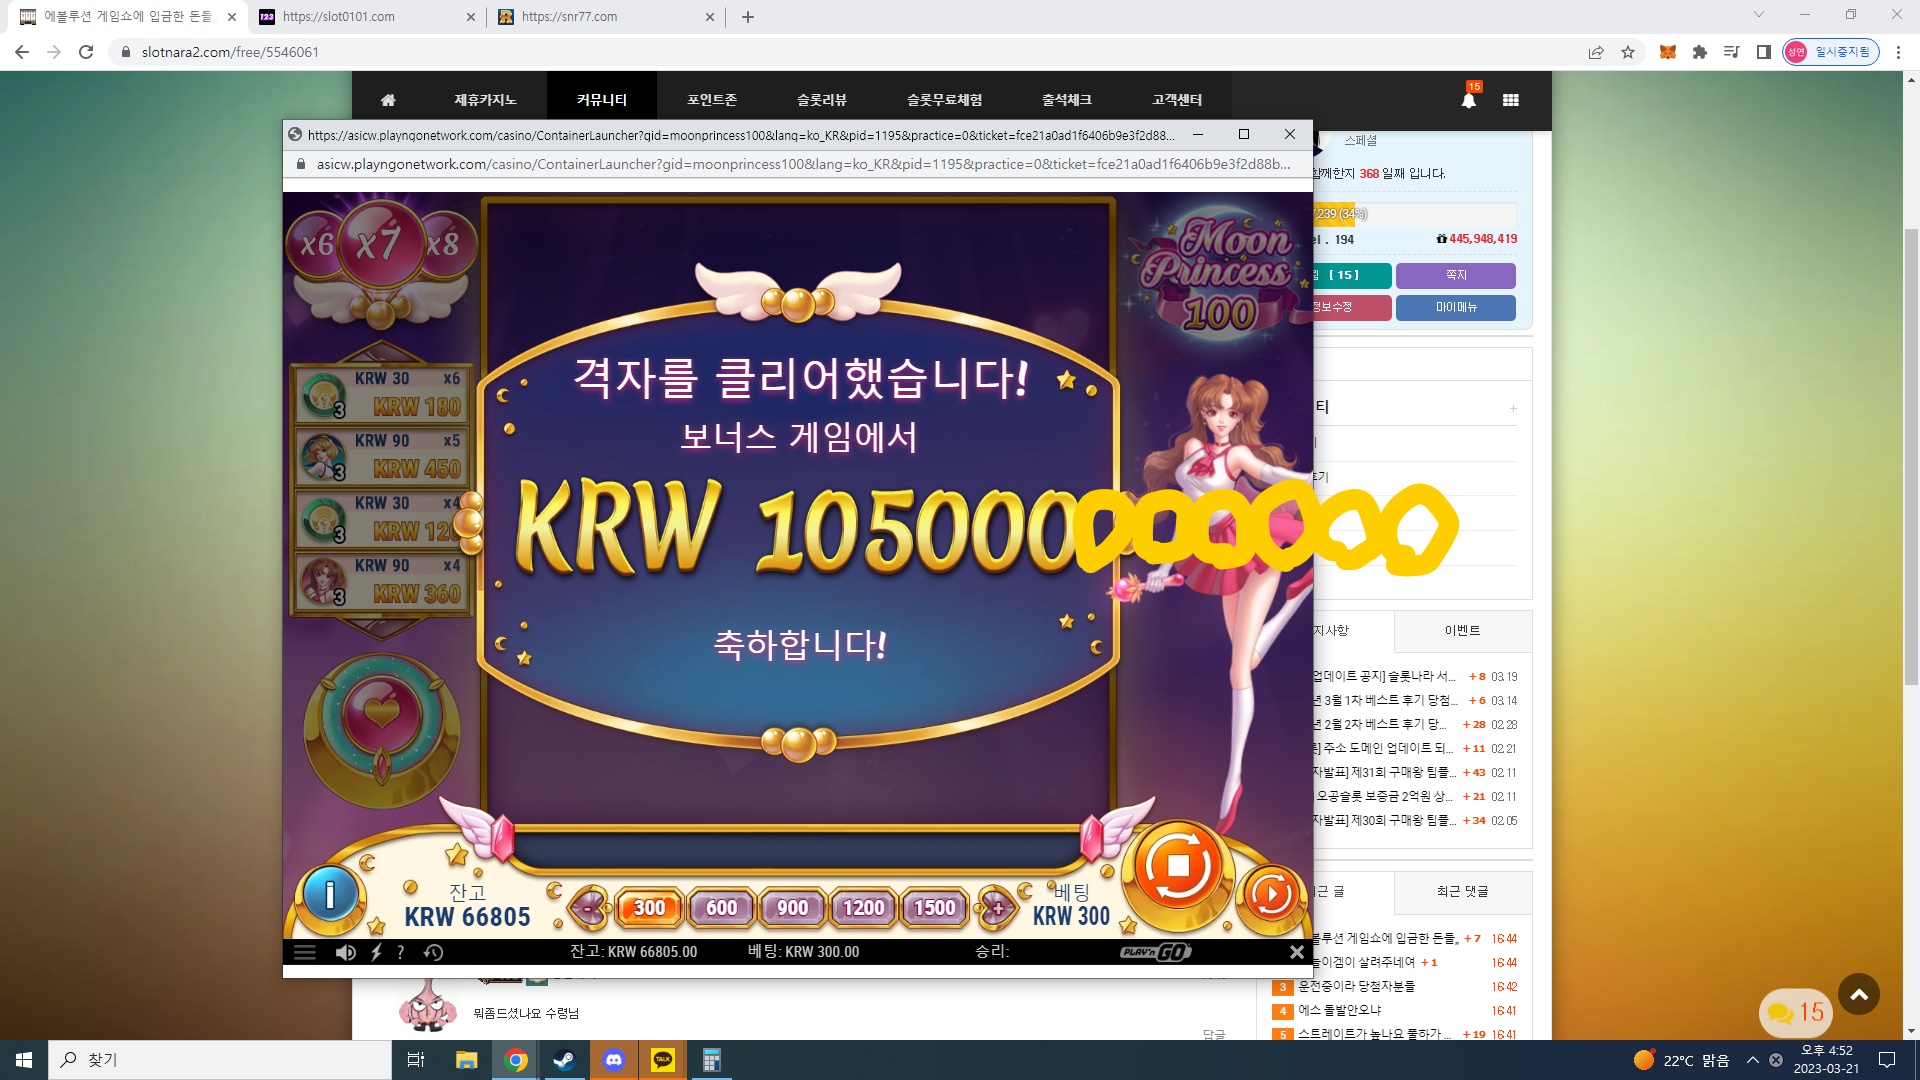Image resolution: width=1920 pixels, height=1080 pixels.
Task: Open the 포인트존 menu
Action: (x=712, y=100)
